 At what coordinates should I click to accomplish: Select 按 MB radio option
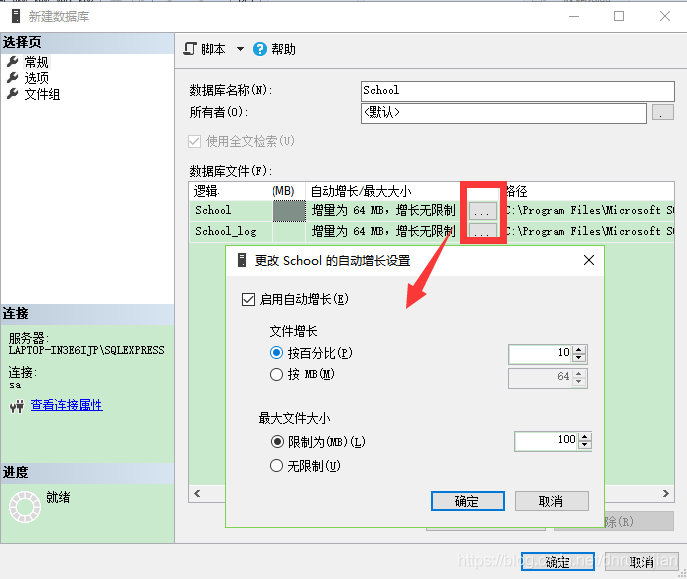pos(277,375)
